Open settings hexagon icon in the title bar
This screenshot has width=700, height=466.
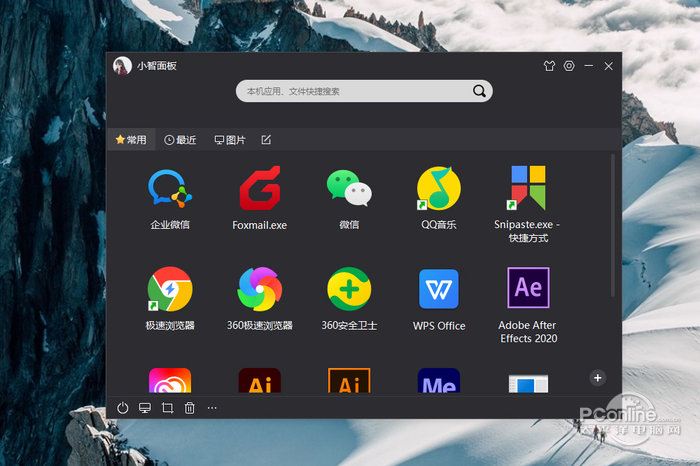(x=569, y=66)
